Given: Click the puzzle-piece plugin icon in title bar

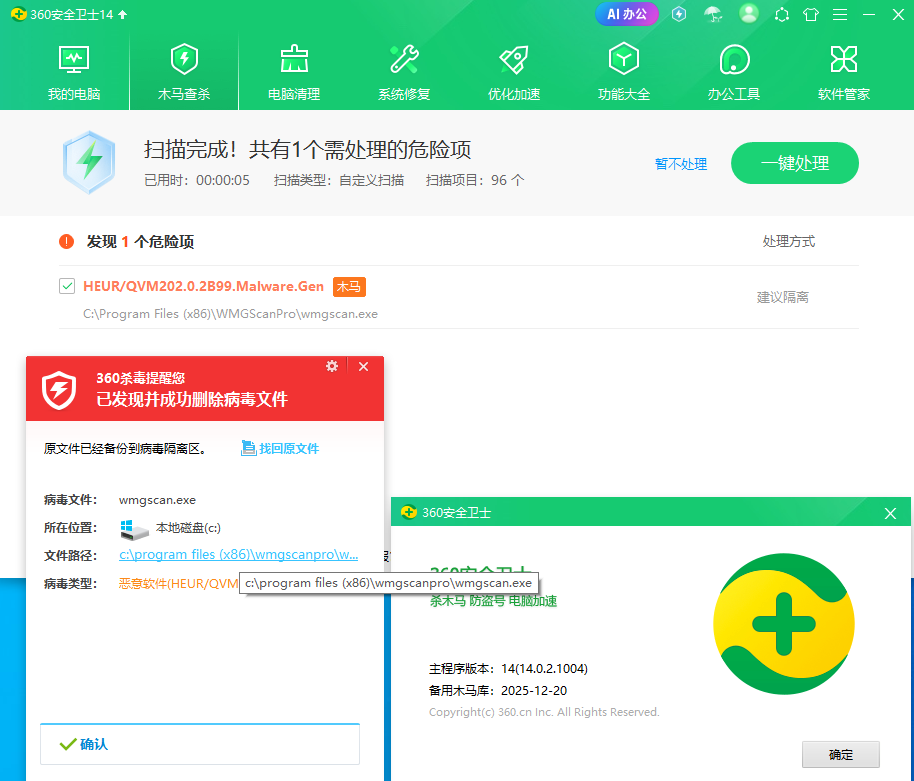Looking at the screenshot, I should pyautogui.click(x=782, y=15).
